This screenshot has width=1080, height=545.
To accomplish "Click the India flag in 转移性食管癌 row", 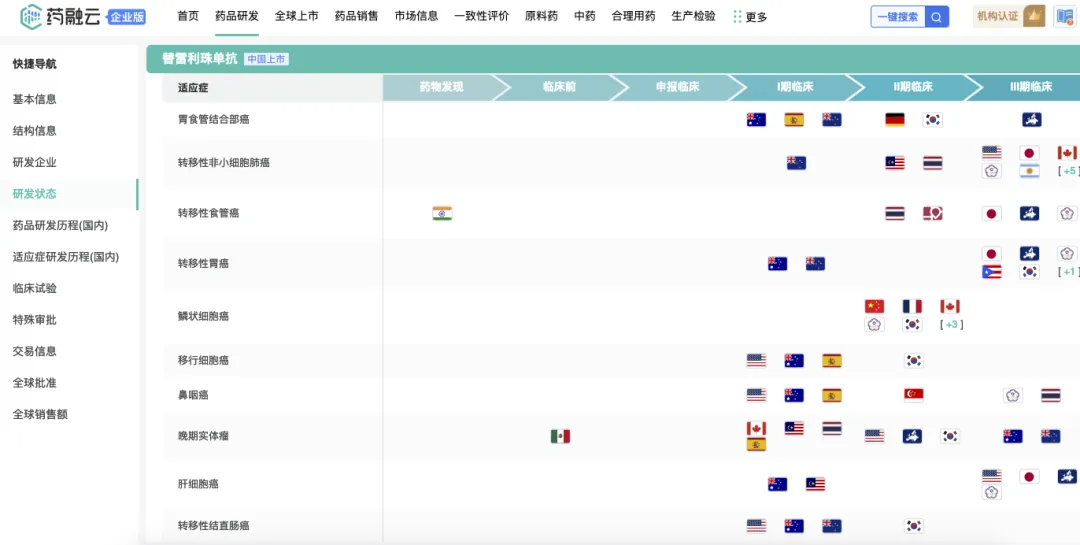I will click(442, 213).
